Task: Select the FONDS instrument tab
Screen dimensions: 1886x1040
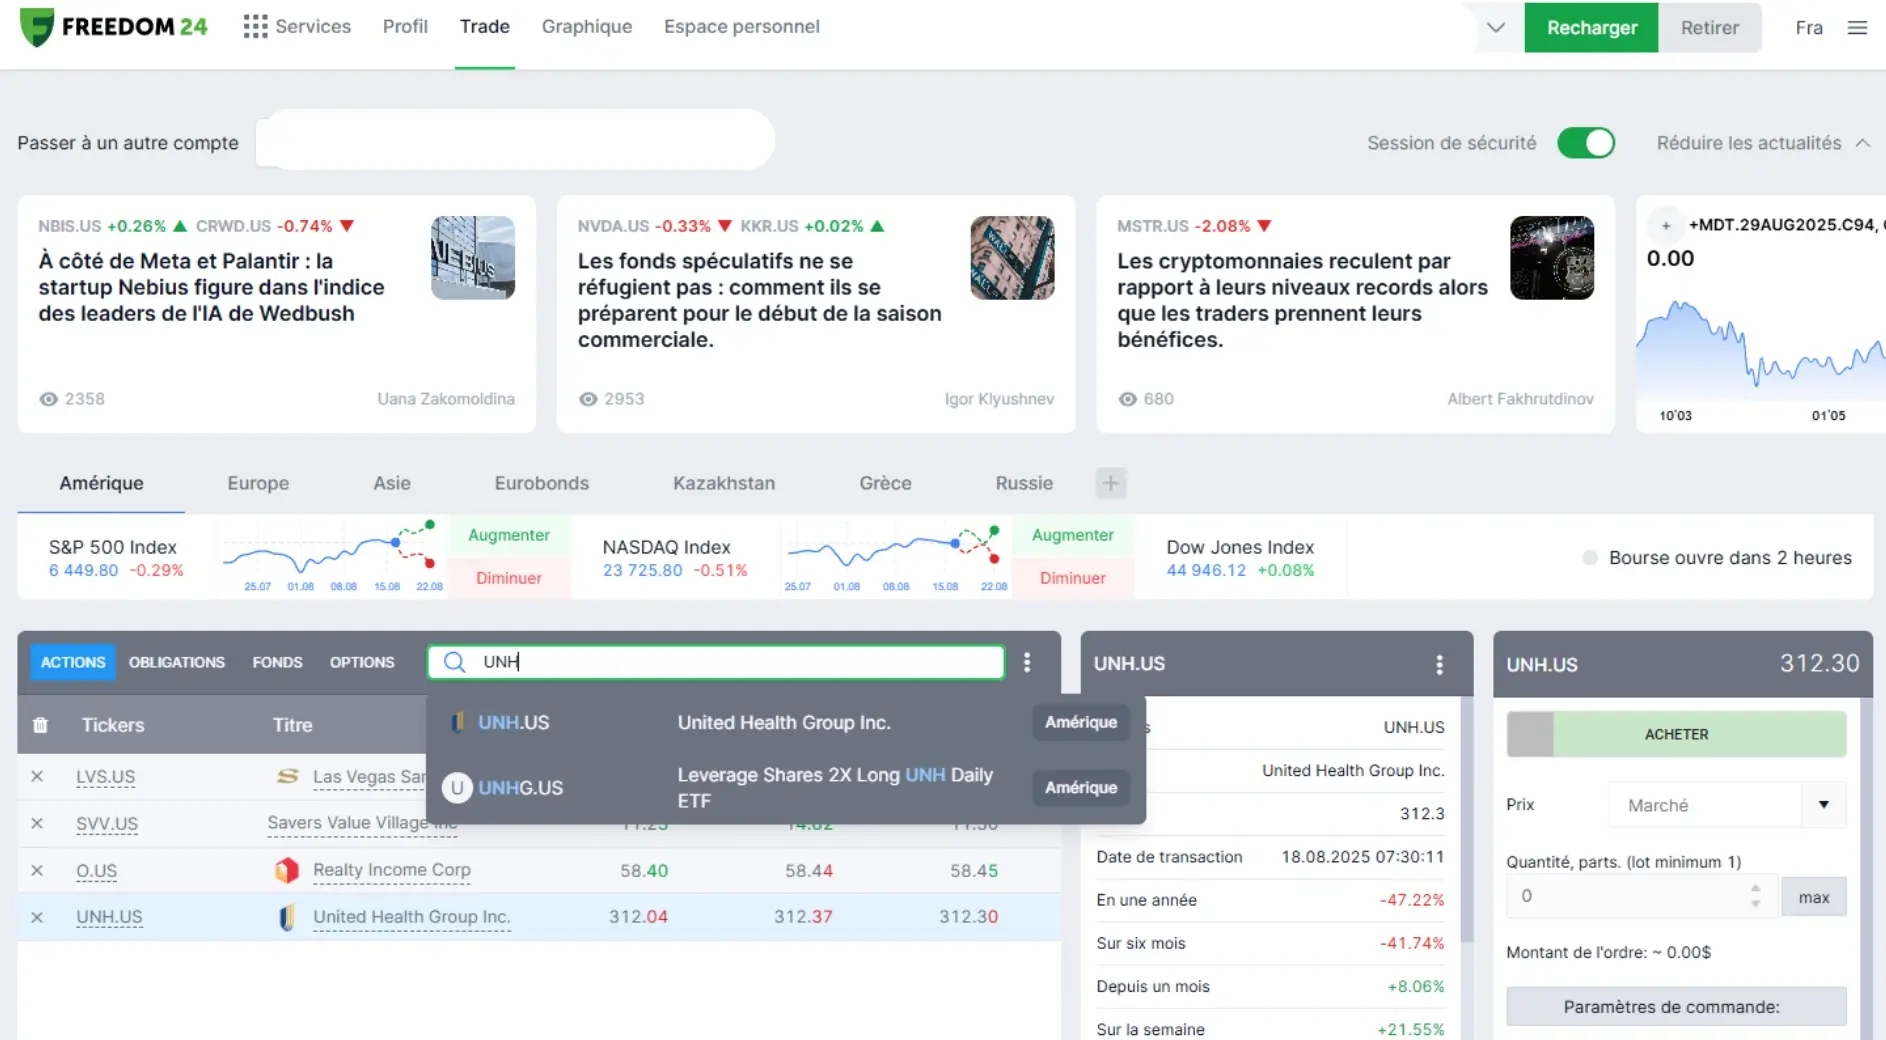Action: pos(277,662)
